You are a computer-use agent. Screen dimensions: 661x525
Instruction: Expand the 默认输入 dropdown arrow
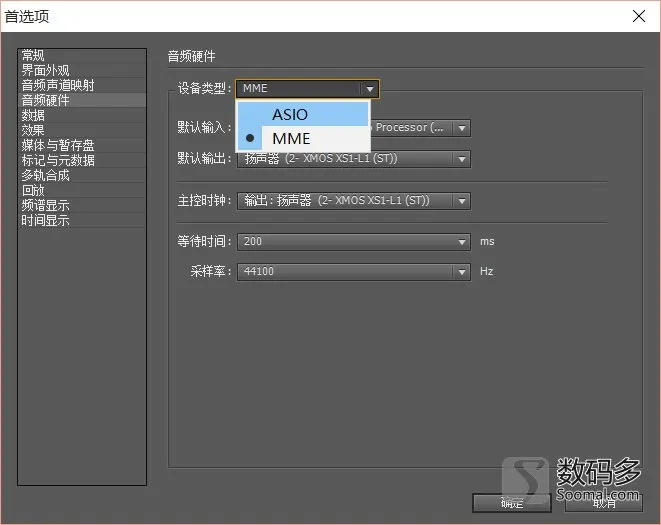[x=462, y=128]
